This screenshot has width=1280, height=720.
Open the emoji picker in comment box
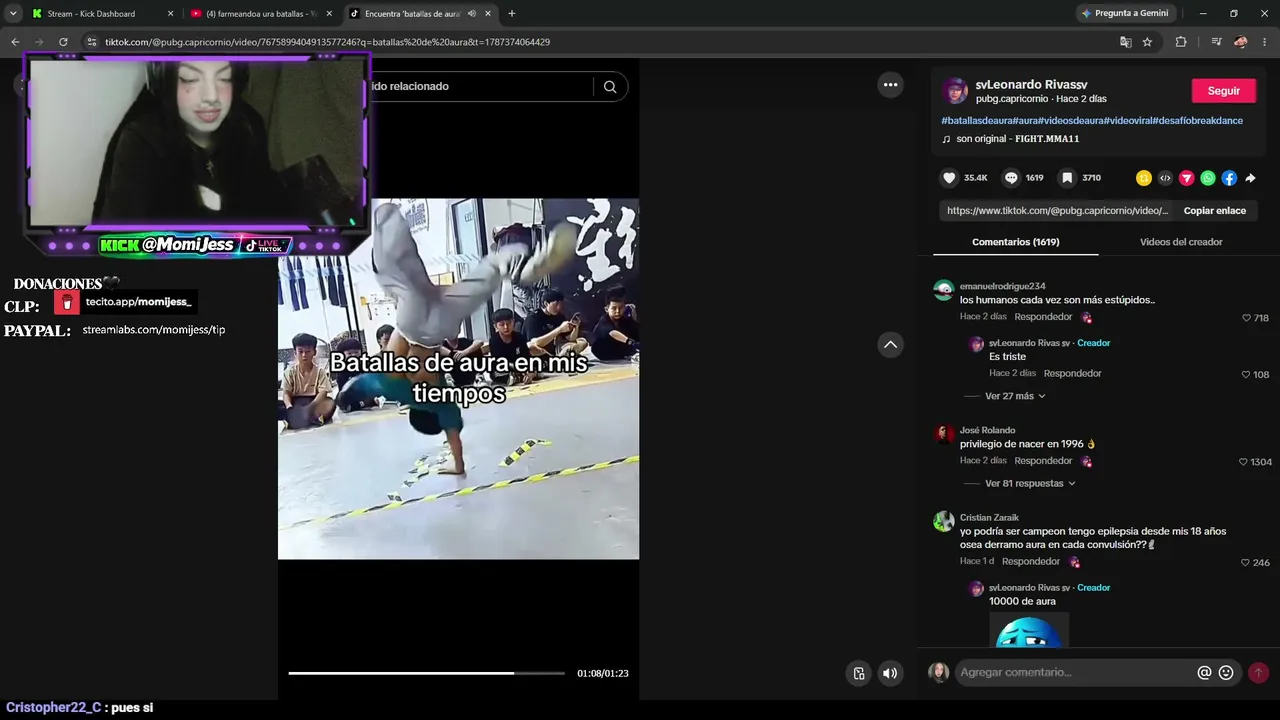click(x=1226, y=673)
